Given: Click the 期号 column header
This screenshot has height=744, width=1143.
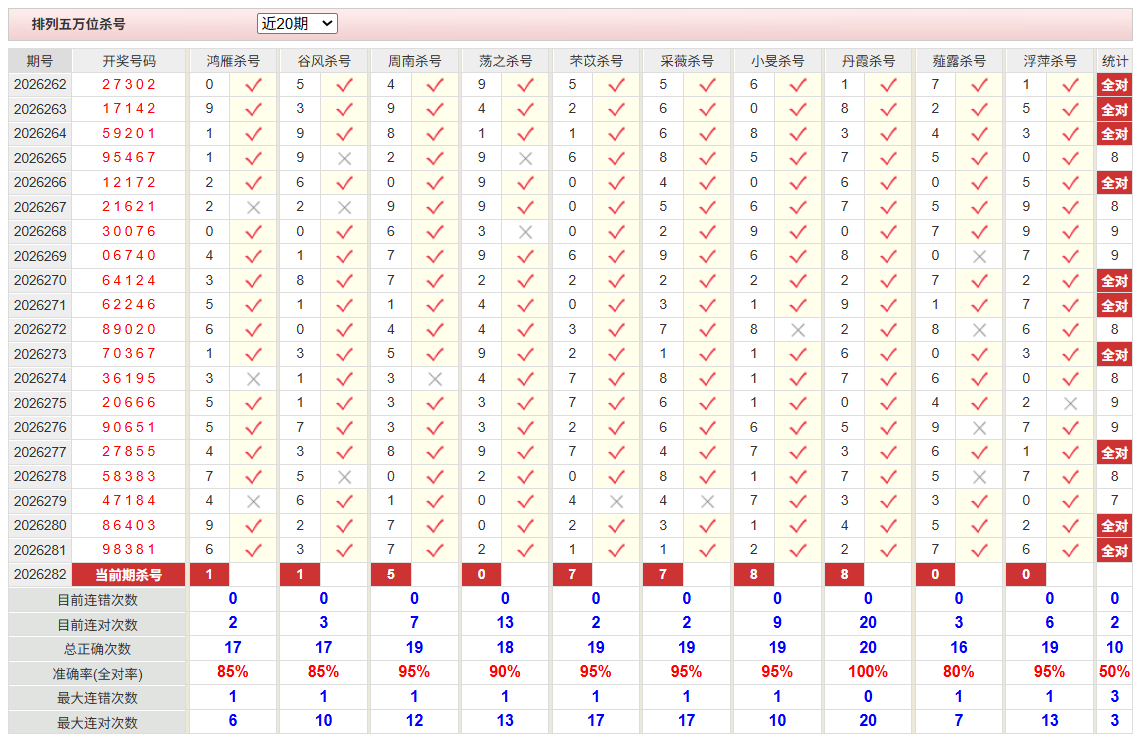Looking at the screenshot, I should [x=40, y=61].
